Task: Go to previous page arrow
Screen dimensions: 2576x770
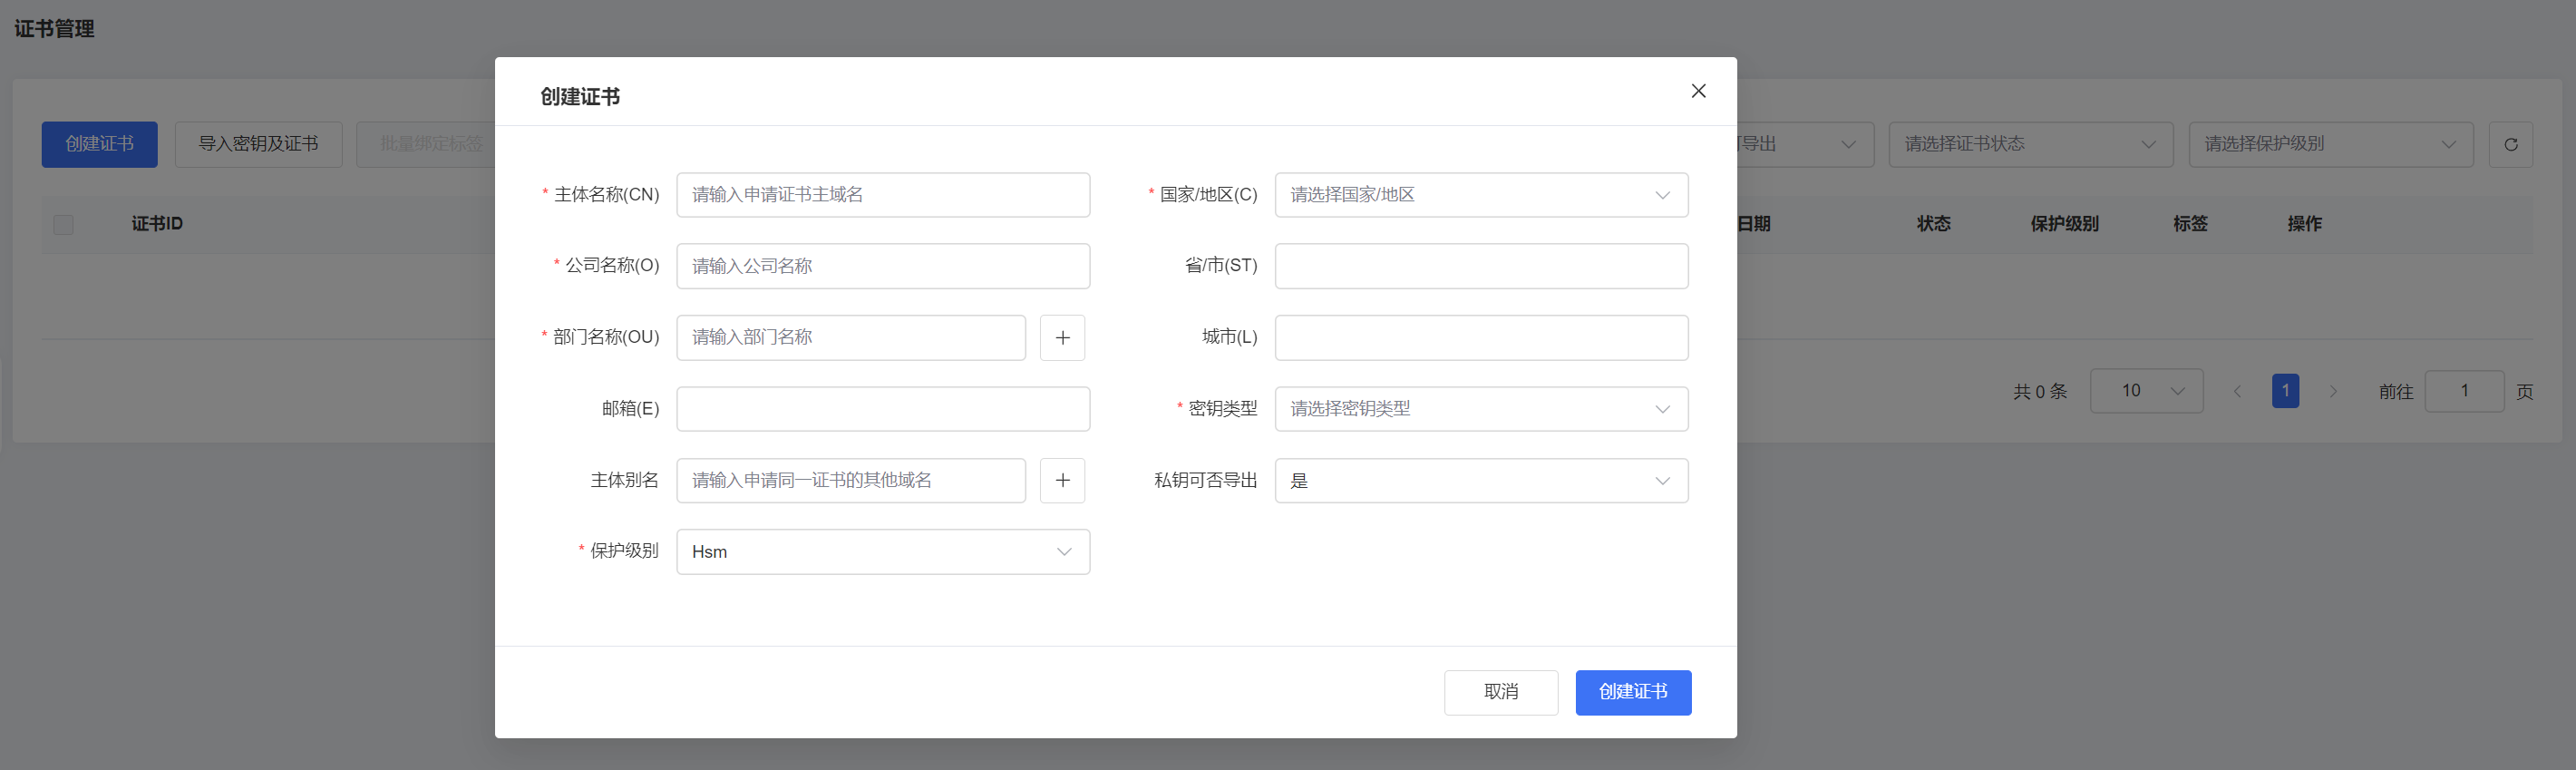Action: [2237, 391]
